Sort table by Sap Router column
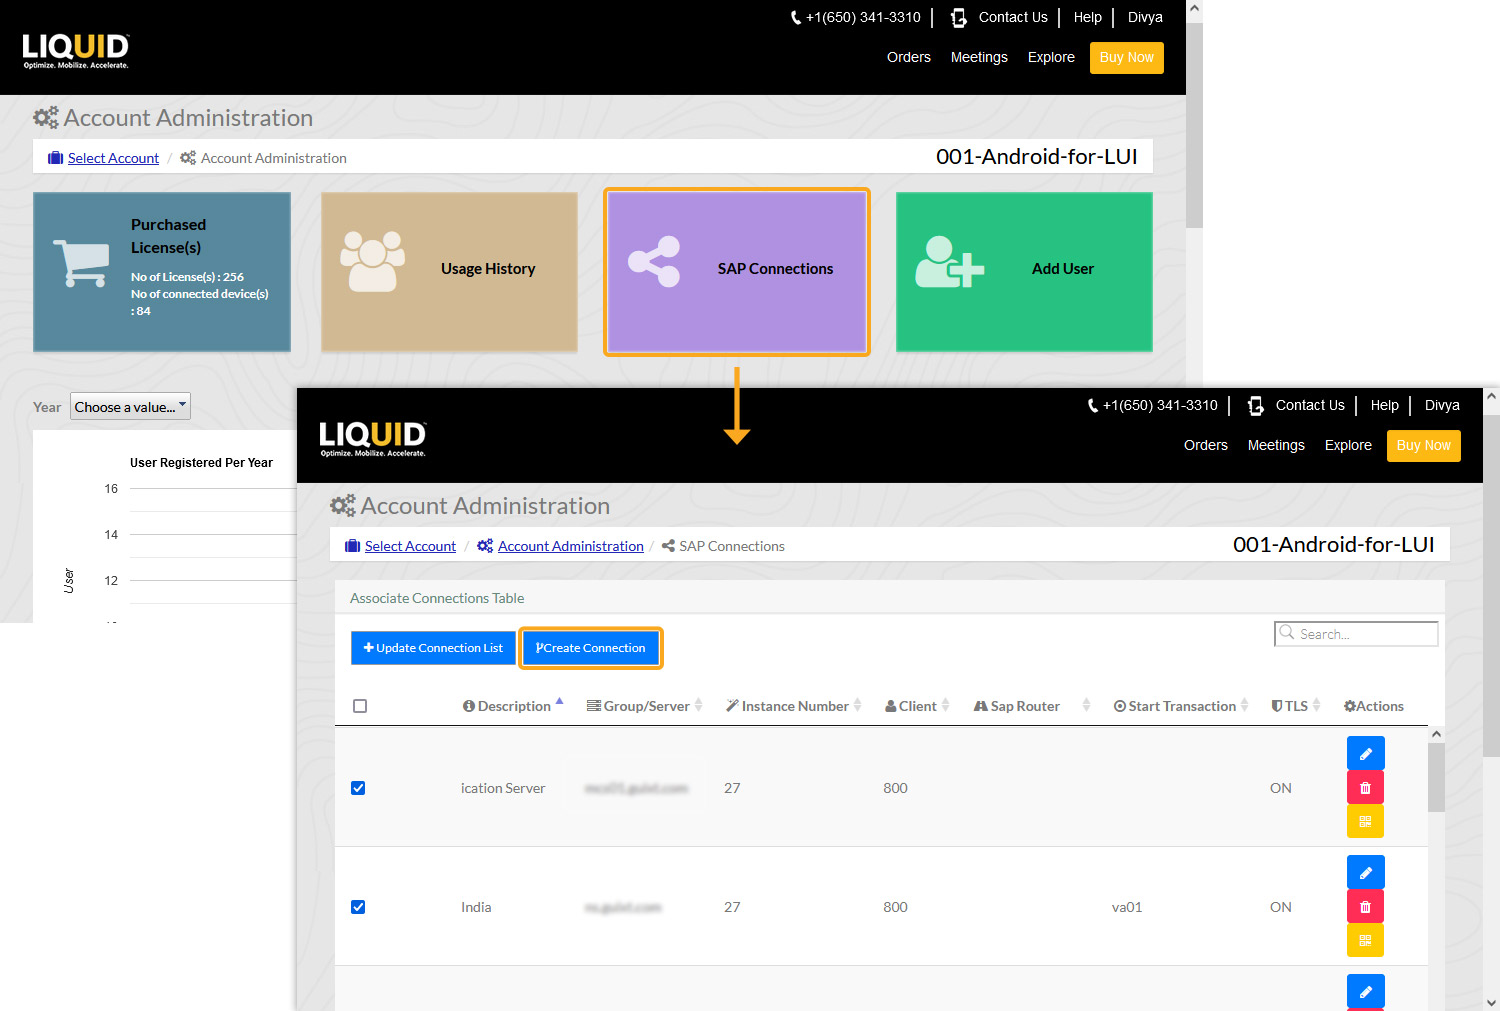This screenshot has height=1011, width=1500. click(1032, 706)
